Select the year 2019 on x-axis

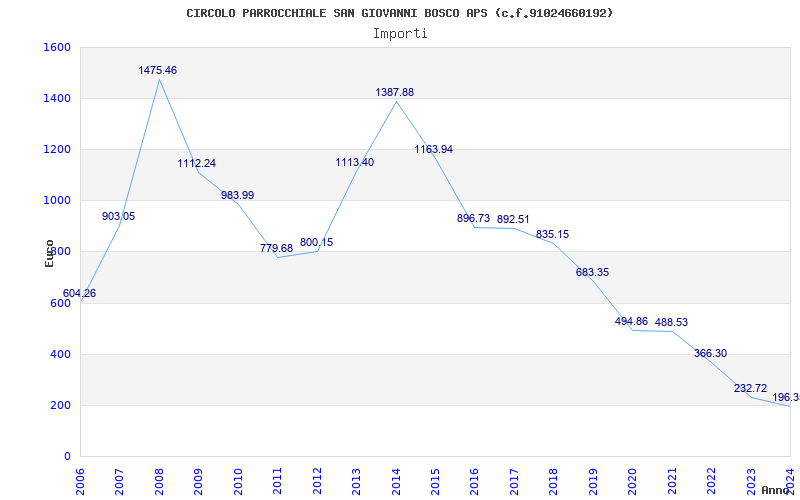[593, 481]
